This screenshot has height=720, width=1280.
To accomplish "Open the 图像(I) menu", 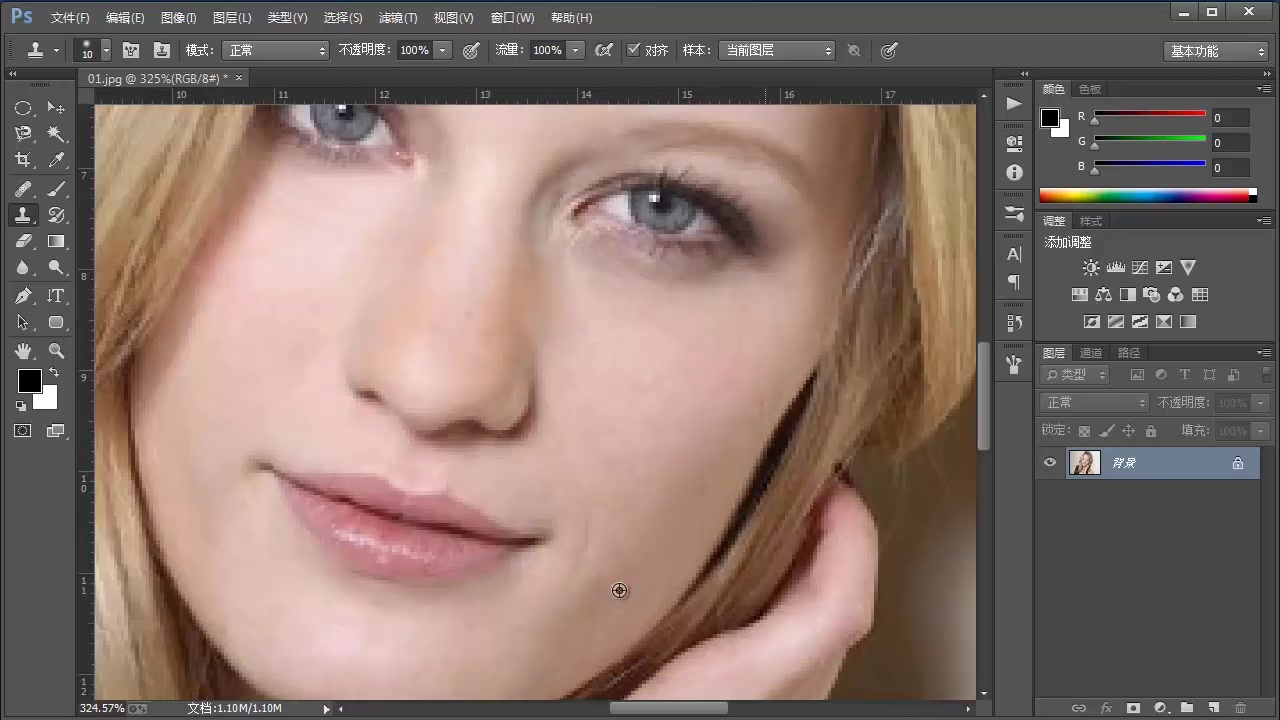I will (179, 18).
